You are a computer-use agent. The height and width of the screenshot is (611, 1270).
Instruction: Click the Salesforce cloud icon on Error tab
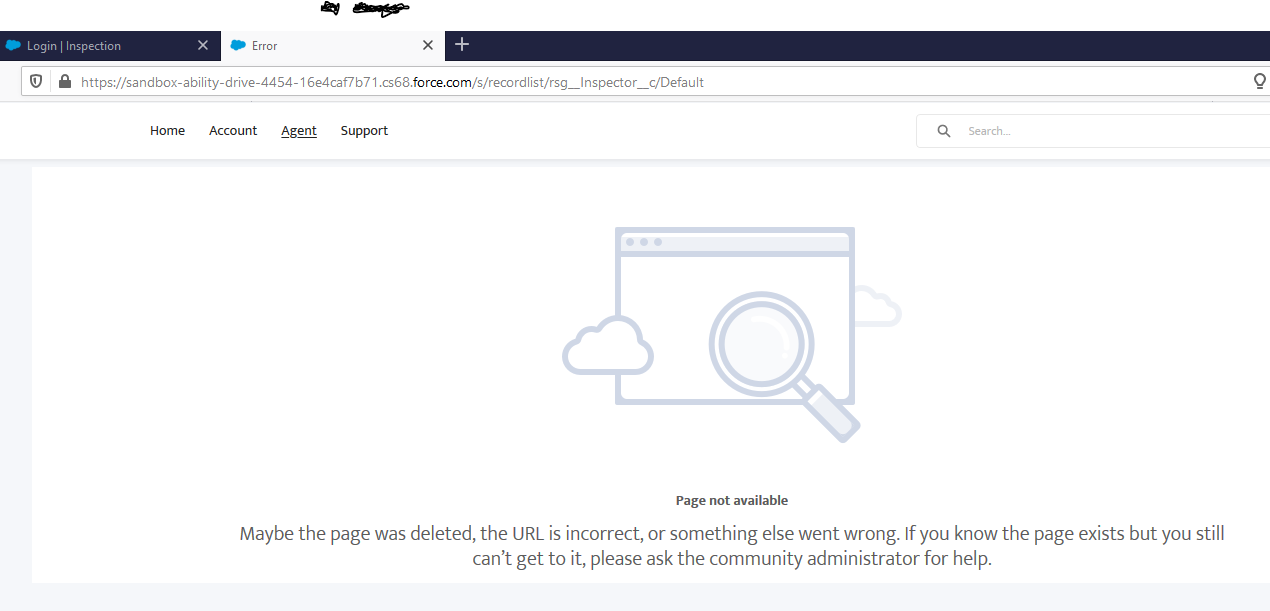tap(238, 45)
